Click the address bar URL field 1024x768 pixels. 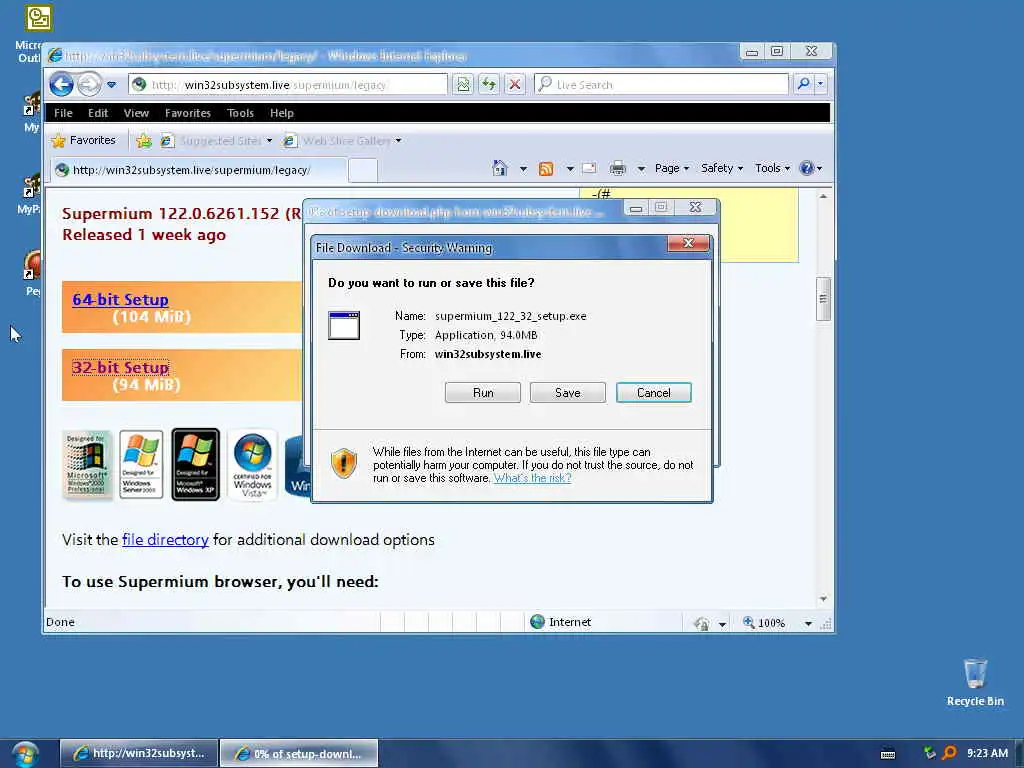tap(287, 85)
